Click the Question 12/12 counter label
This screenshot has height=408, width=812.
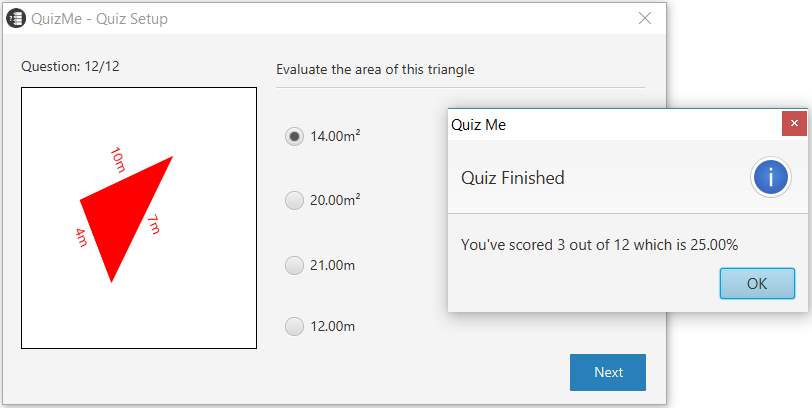point(70,66)
